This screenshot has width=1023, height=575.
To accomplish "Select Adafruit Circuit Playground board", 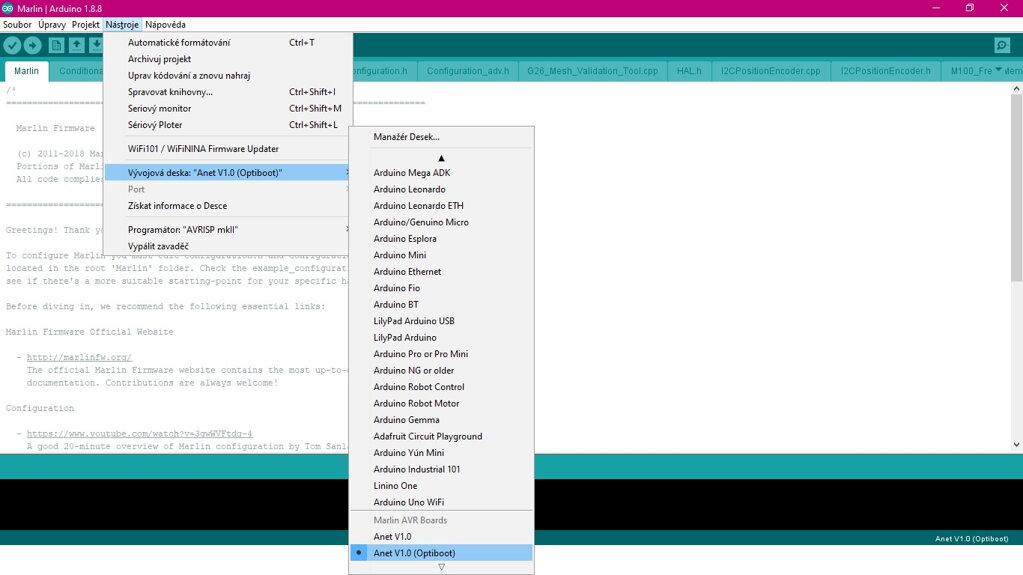I will (441, 437).
